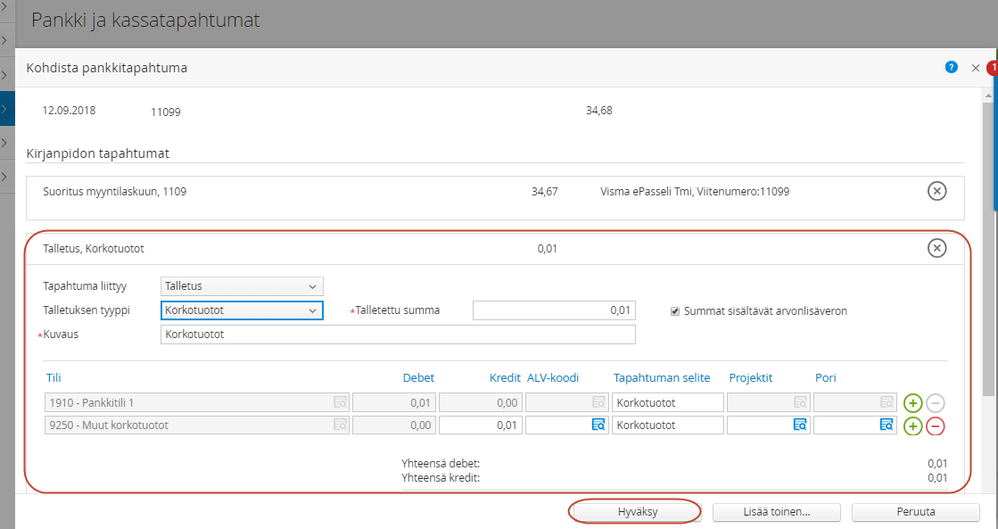
Task: Open ALV-koodi lookup icon on second row
Action: (x=597, y=425)
